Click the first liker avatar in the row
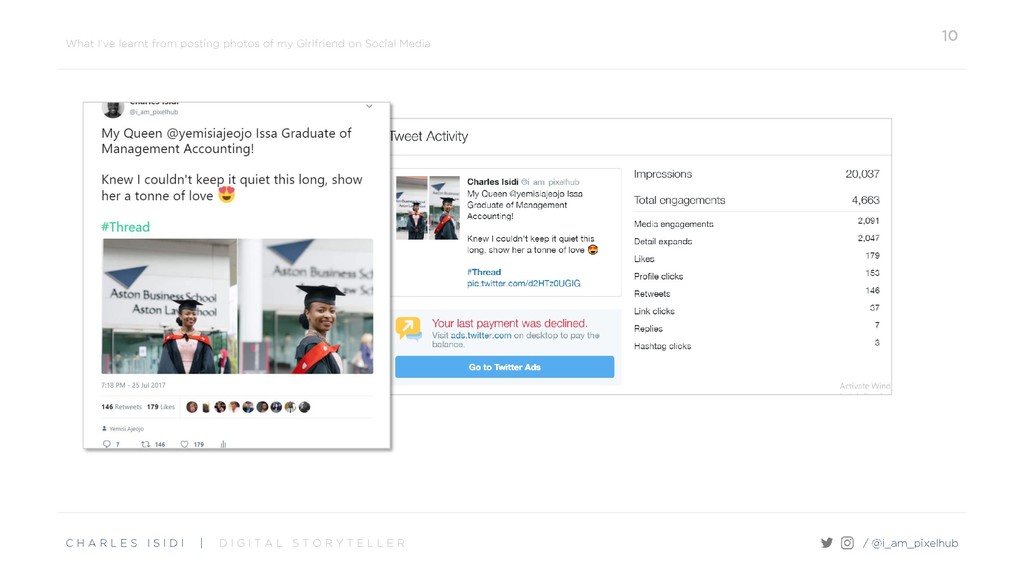Viewport: 1024px width, 576px height. pyautogui.click(x=192, y=407)
